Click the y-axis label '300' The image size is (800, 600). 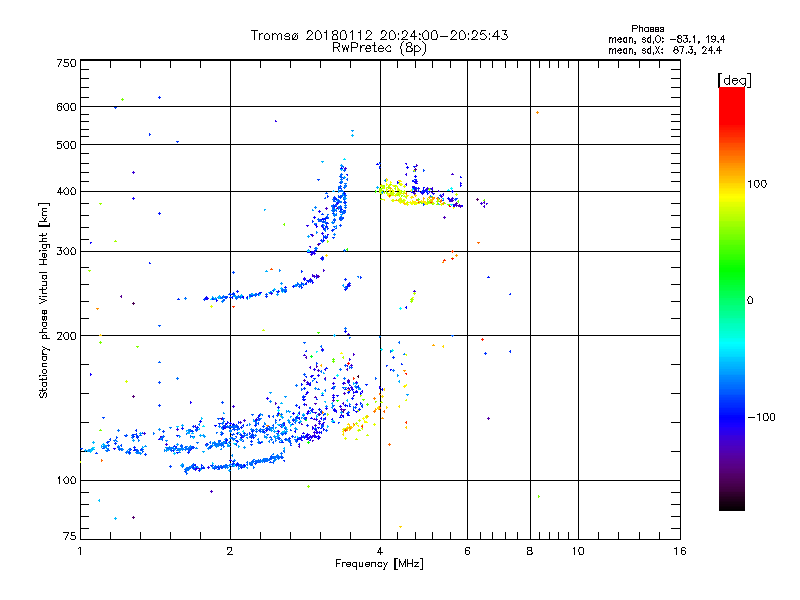coord(67,252)
